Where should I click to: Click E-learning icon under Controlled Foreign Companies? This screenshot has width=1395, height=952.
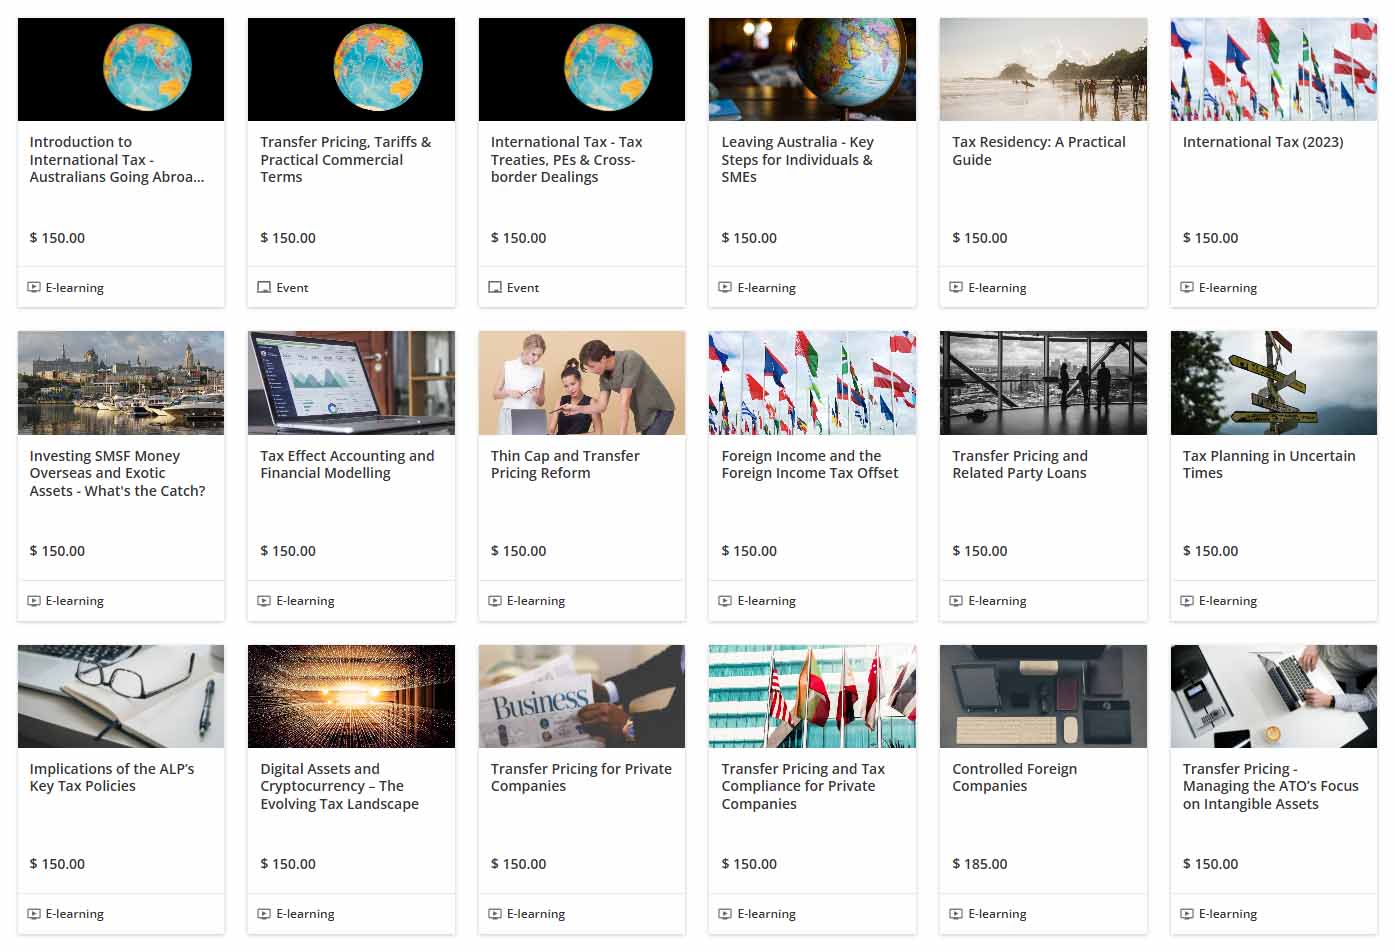click(x=956, y=914)
